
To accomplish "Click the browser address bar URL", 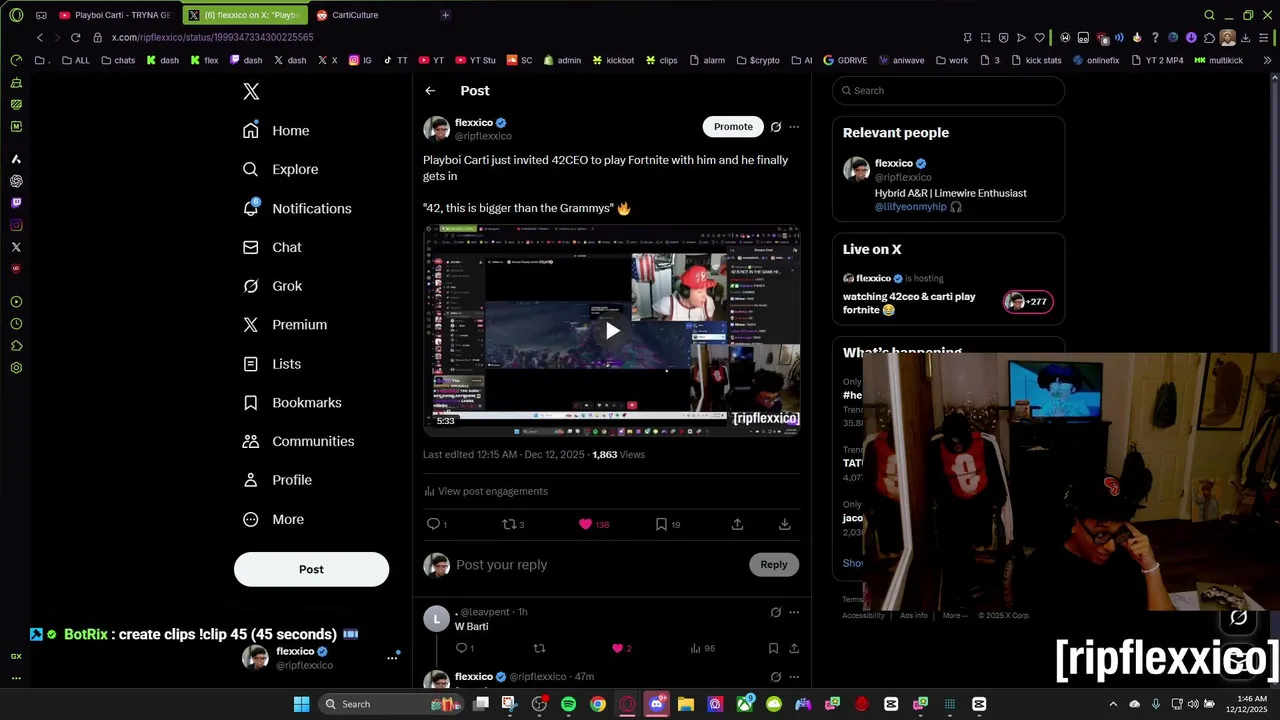I will [213, 37].
